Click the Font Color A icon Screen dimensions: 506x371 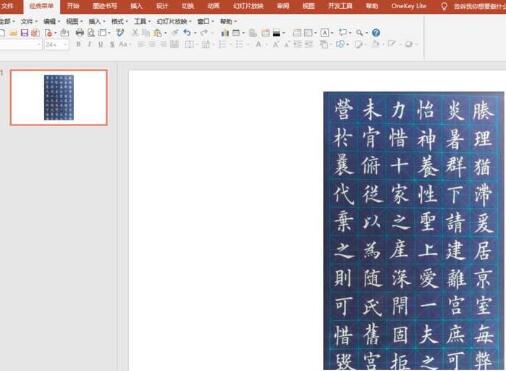click(x=258, y=44)
